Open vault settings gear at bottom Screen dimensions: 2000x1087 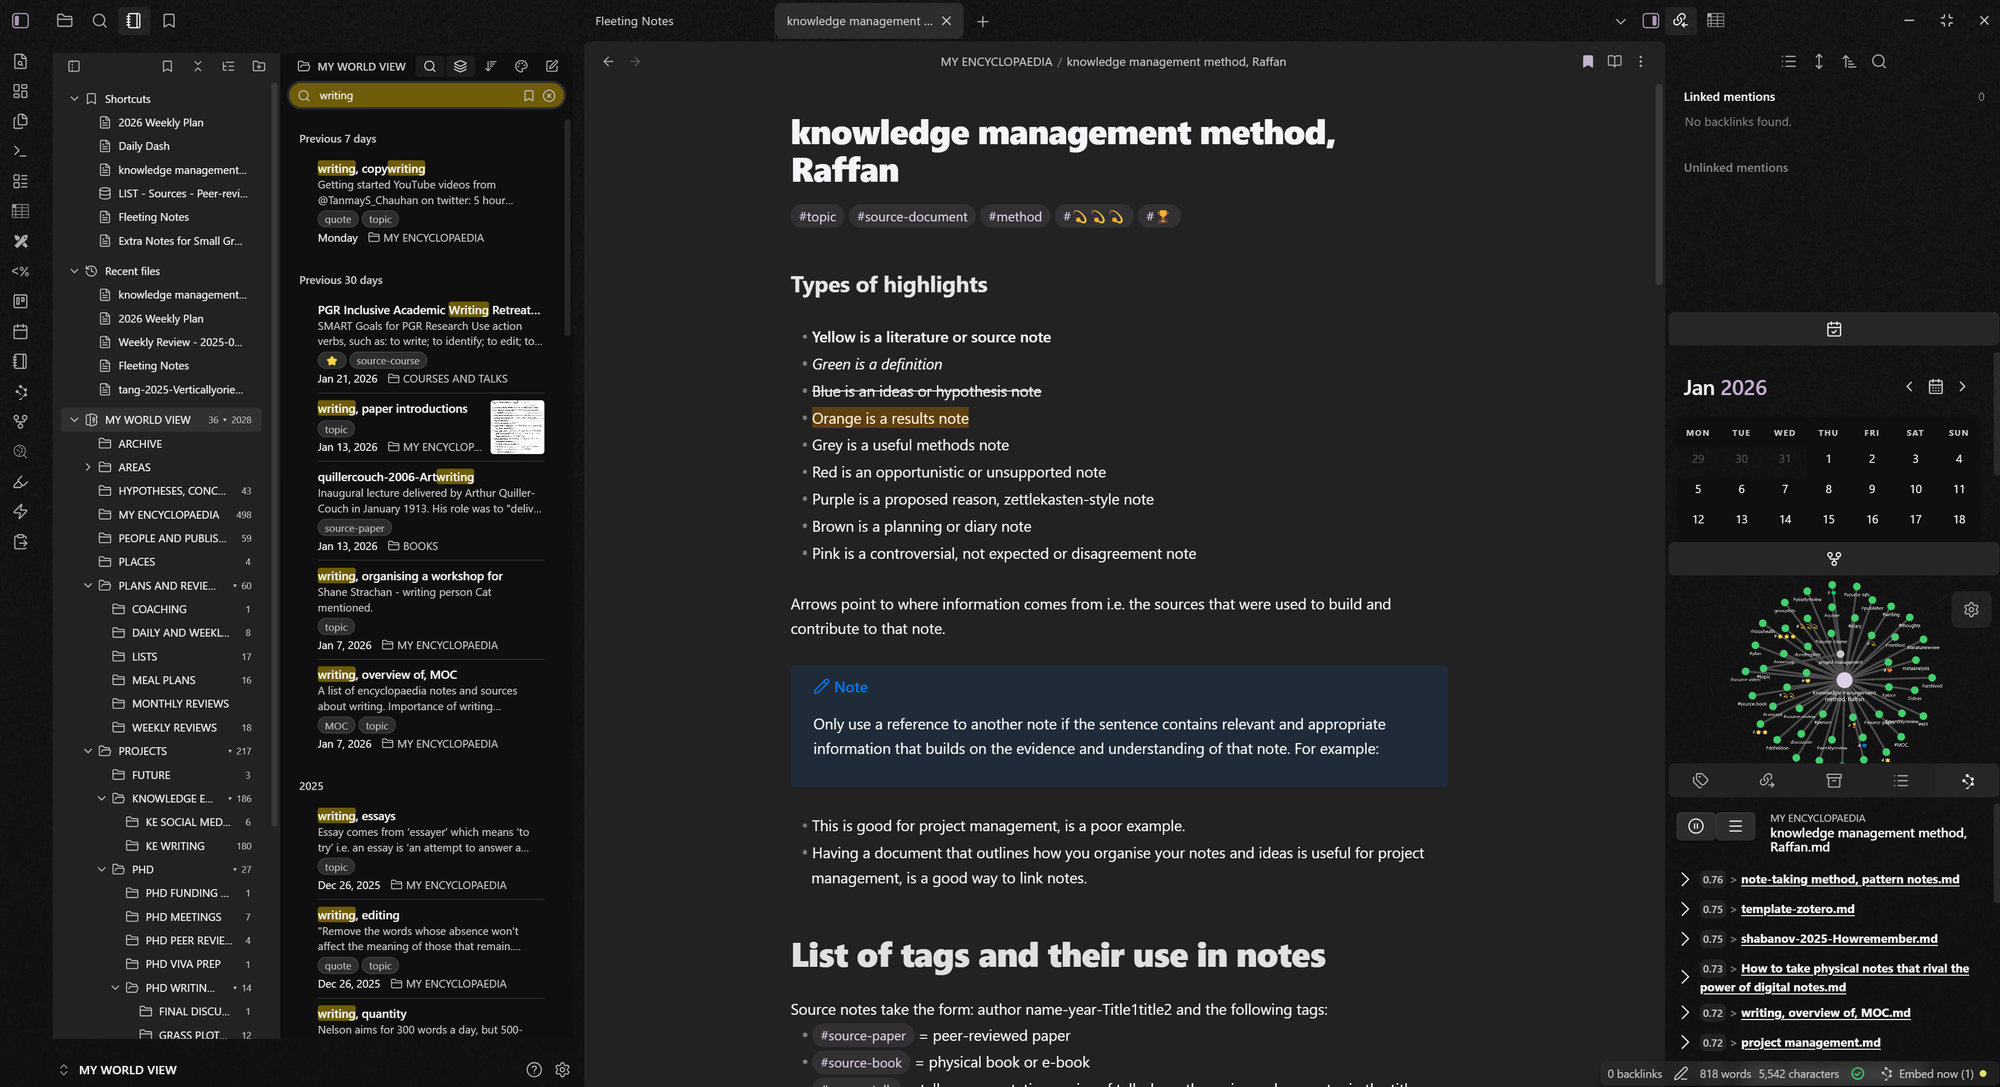pyautogui.click(x=562, y=1070)
